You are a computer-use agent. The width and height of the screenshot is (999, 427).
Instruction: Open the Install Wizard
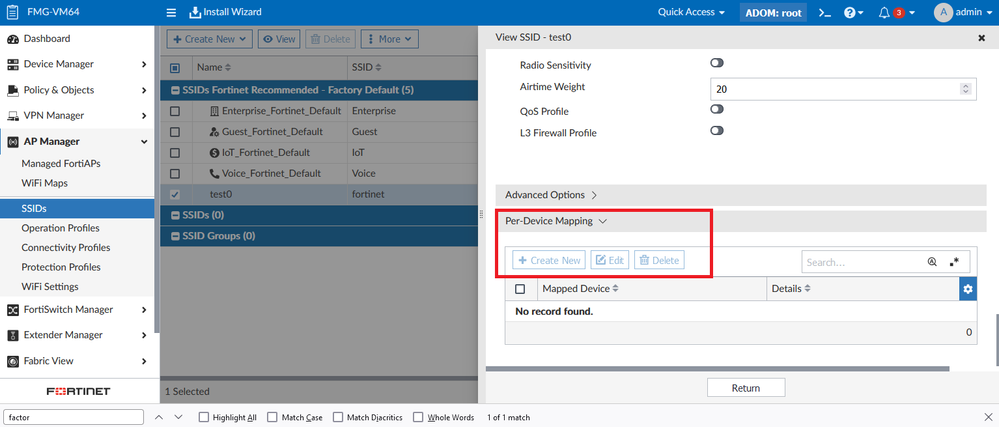226,12
